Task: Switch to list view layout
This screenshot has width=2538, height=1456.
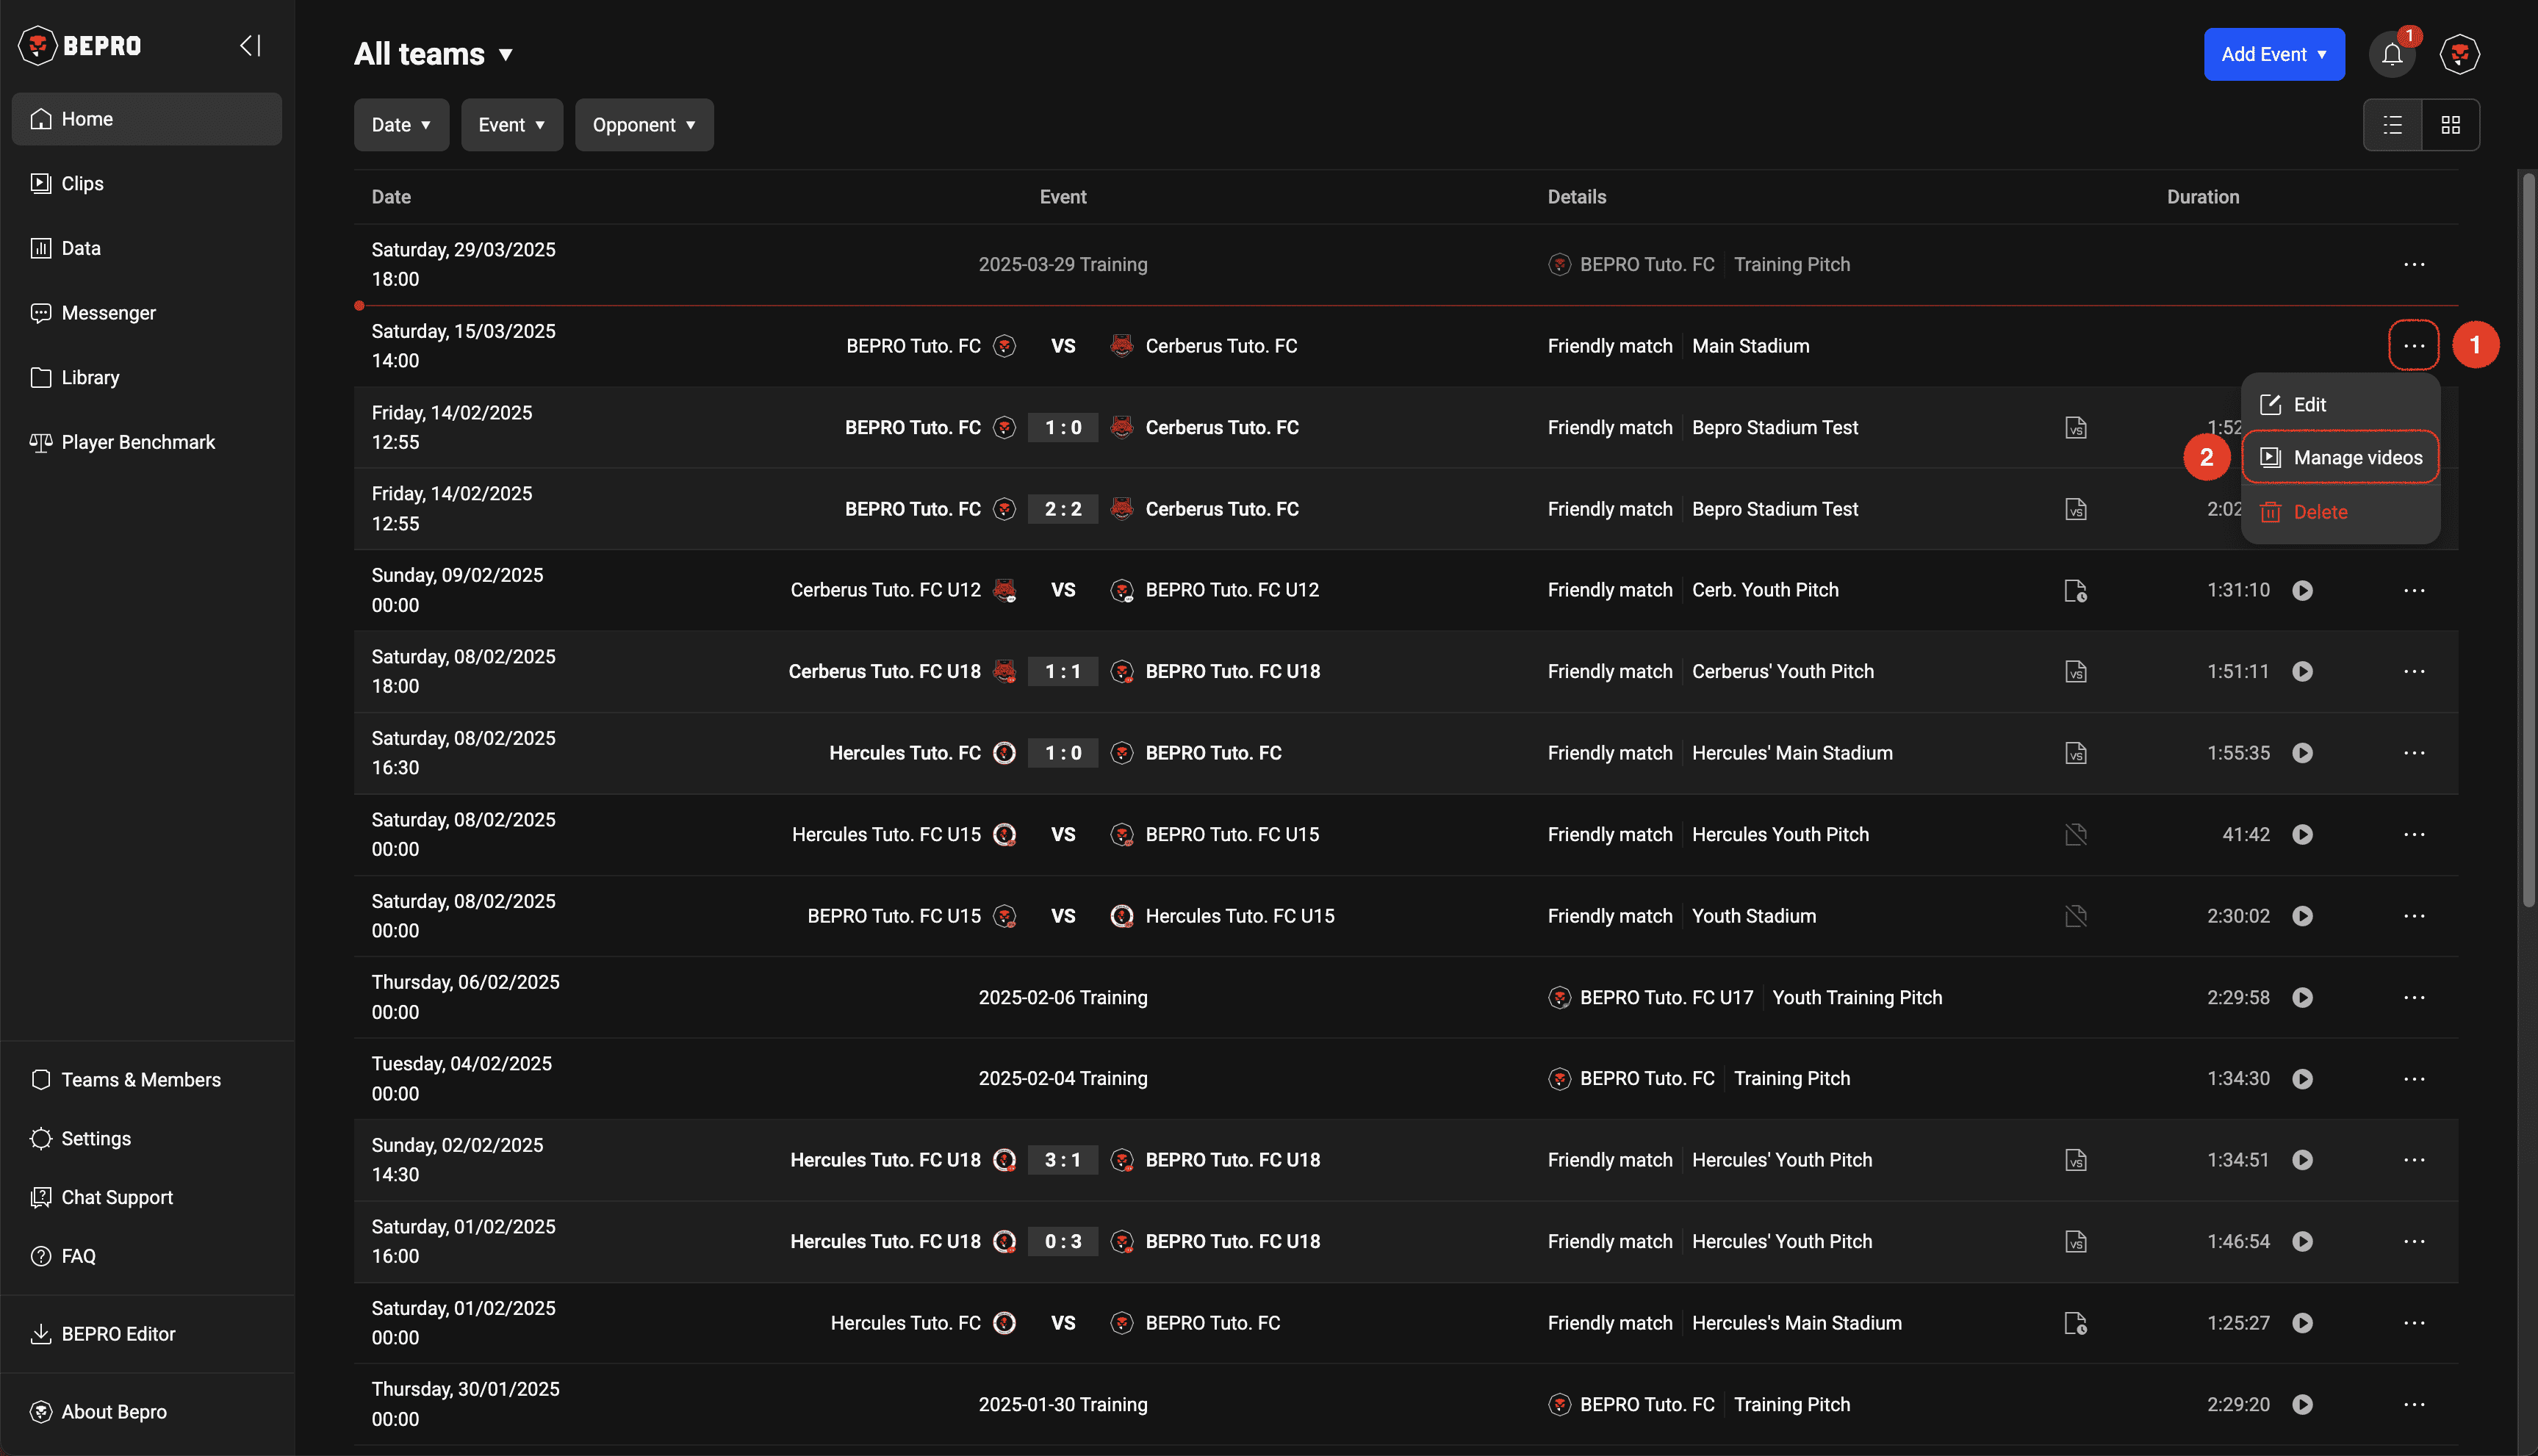Action: tap(2392, 125)
